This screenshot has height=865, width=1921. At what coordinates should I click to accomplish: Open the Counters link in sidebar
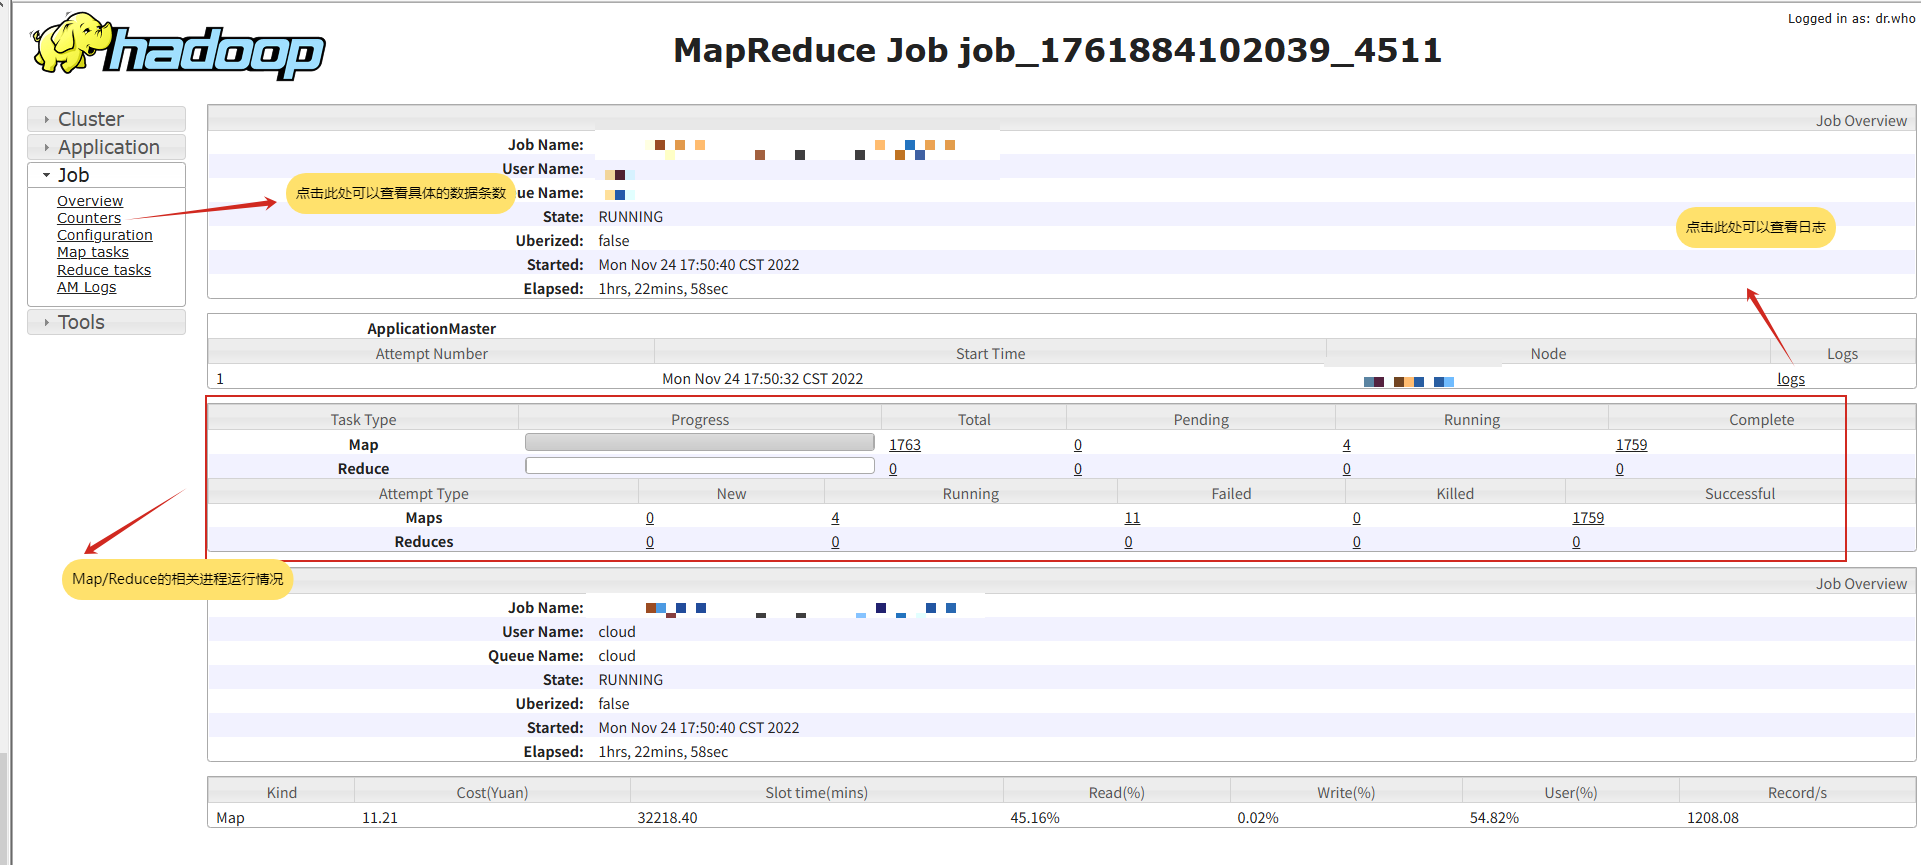89,218
